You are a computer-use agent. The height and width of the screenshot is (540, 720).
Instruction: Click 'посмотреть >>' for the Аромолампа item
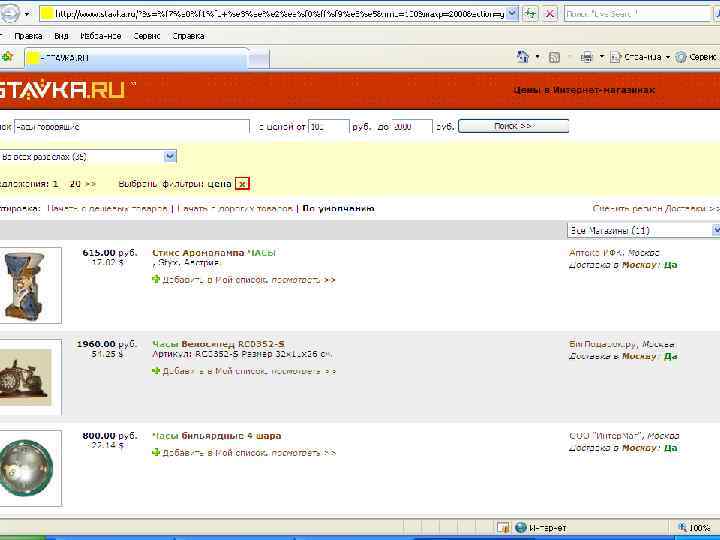[x=303, y=280]
